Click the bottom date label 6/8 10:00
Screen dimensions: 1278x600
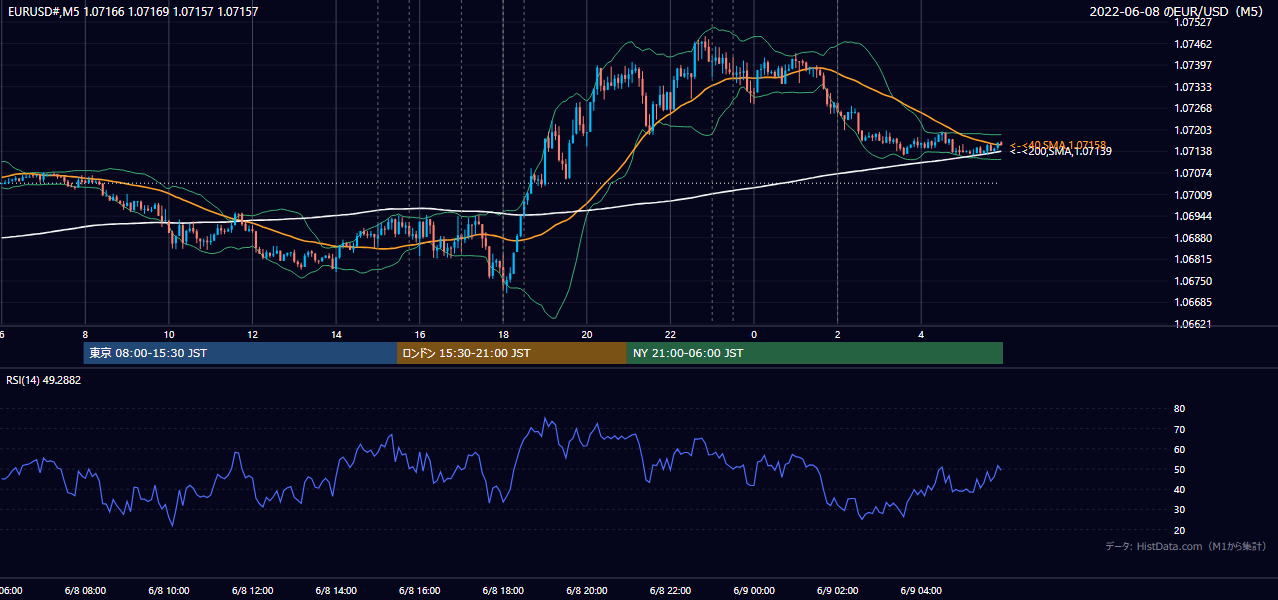coord(169,591)
